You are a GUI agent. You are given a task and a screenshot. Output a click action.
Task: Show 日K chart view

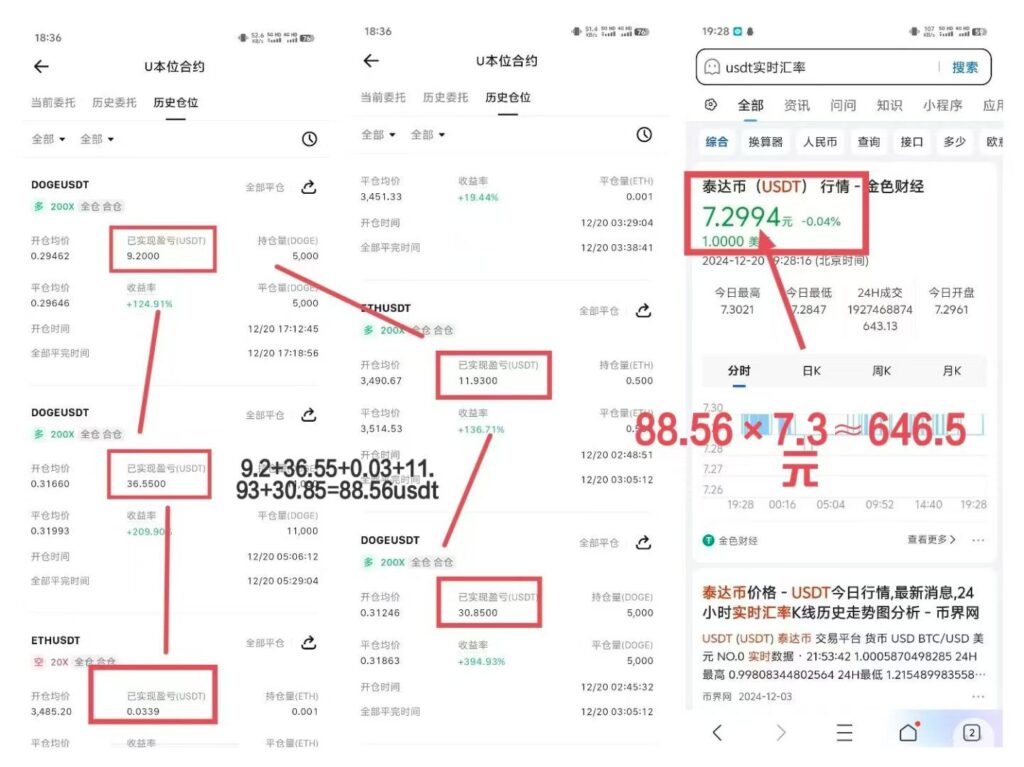pyautogui.click(x=812, y=371)
